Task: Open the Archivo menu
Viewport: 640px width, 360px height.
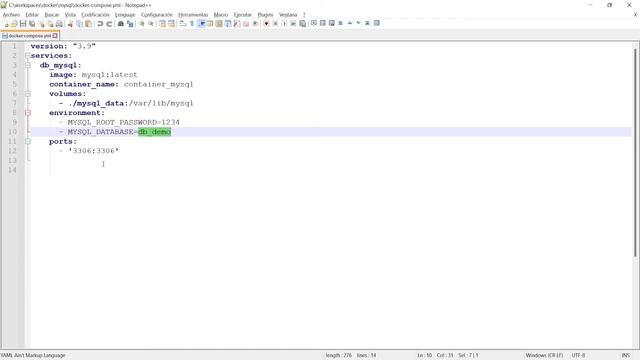Action: coord(11,15)
